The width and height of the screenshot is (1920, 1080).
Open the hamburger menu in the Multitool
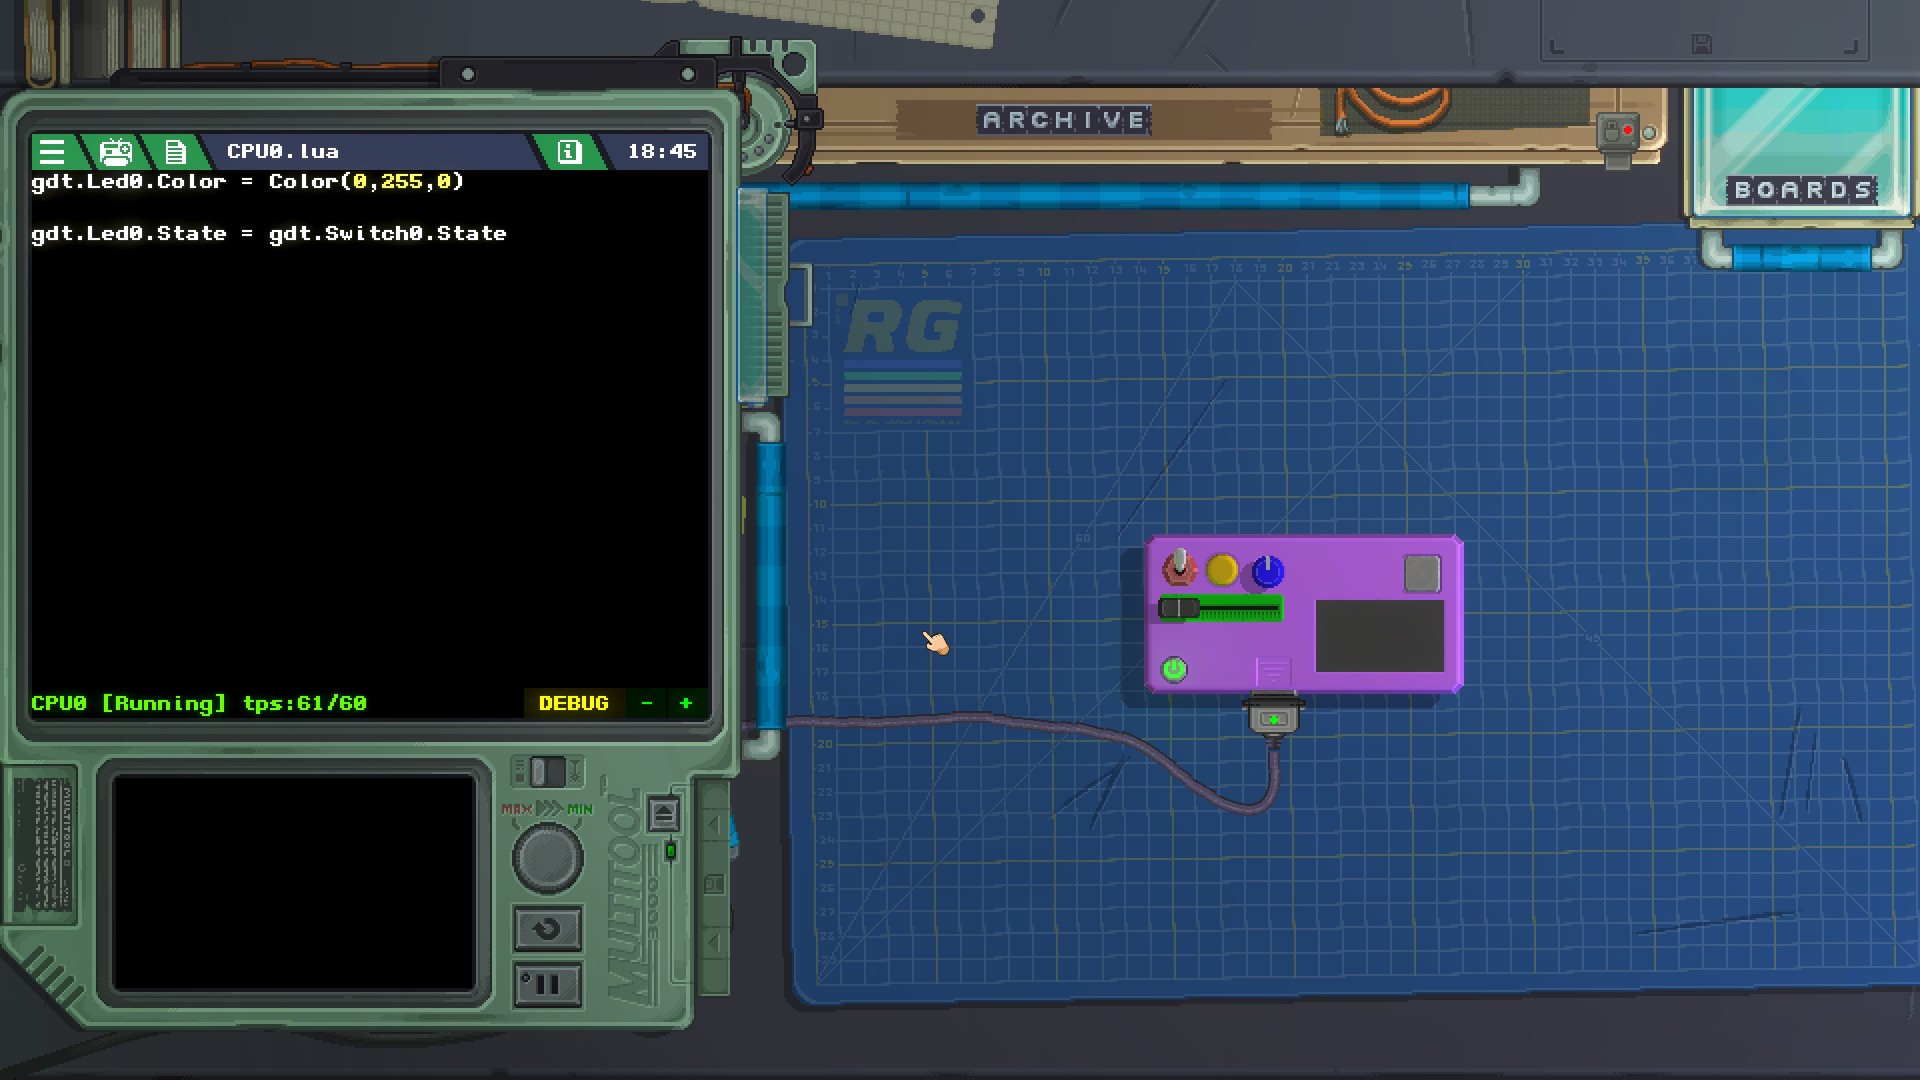51,152
